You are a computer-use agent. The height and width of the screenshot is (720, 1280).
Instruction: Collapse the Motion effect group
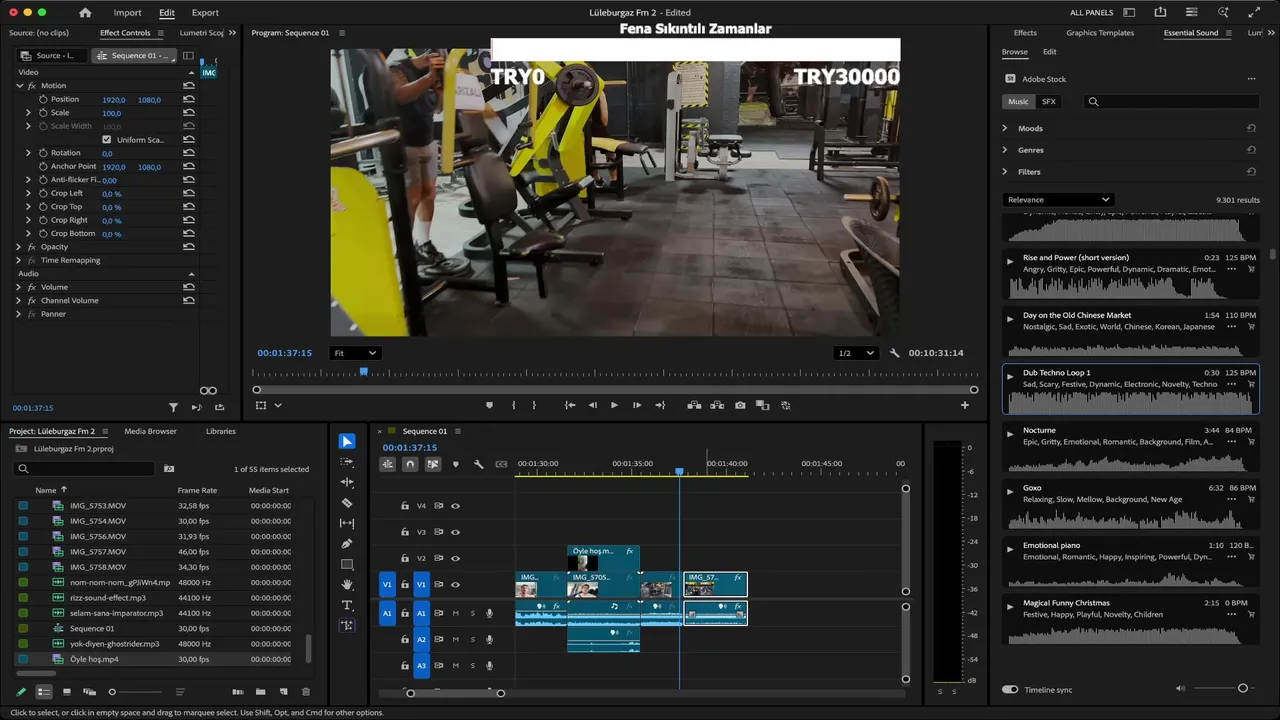[19, 86]
